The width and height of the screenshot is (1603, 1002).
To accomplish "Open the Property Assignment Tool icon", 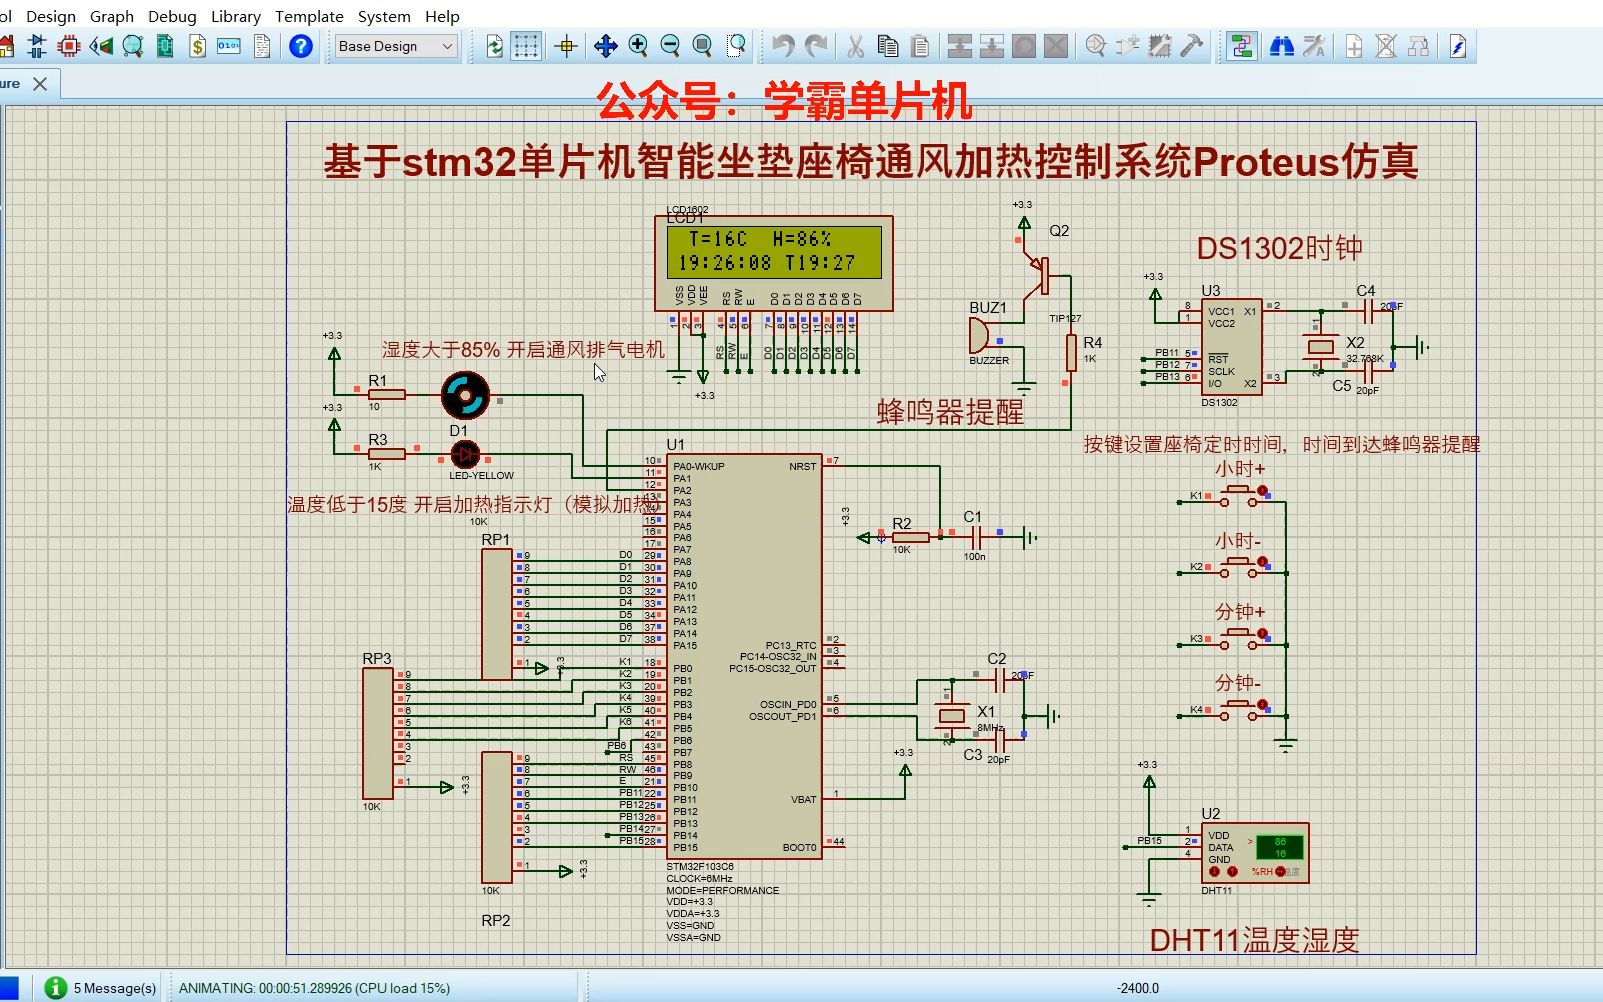I will tap(1314, 46).
